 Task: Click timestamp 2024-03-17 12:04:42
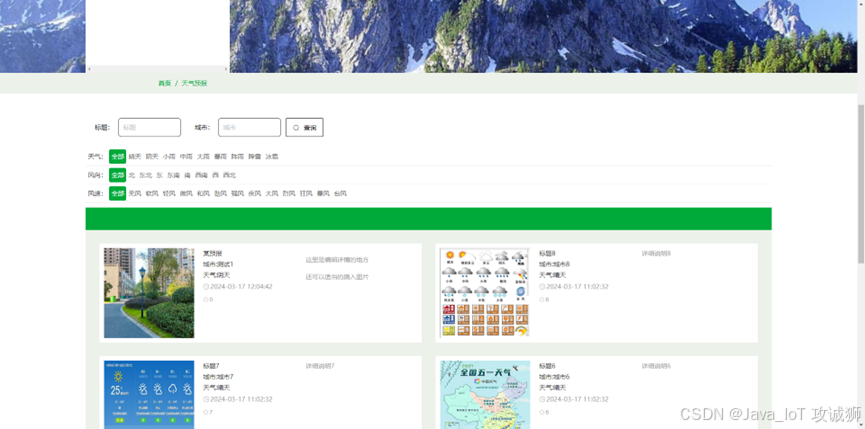pos(241,287)
